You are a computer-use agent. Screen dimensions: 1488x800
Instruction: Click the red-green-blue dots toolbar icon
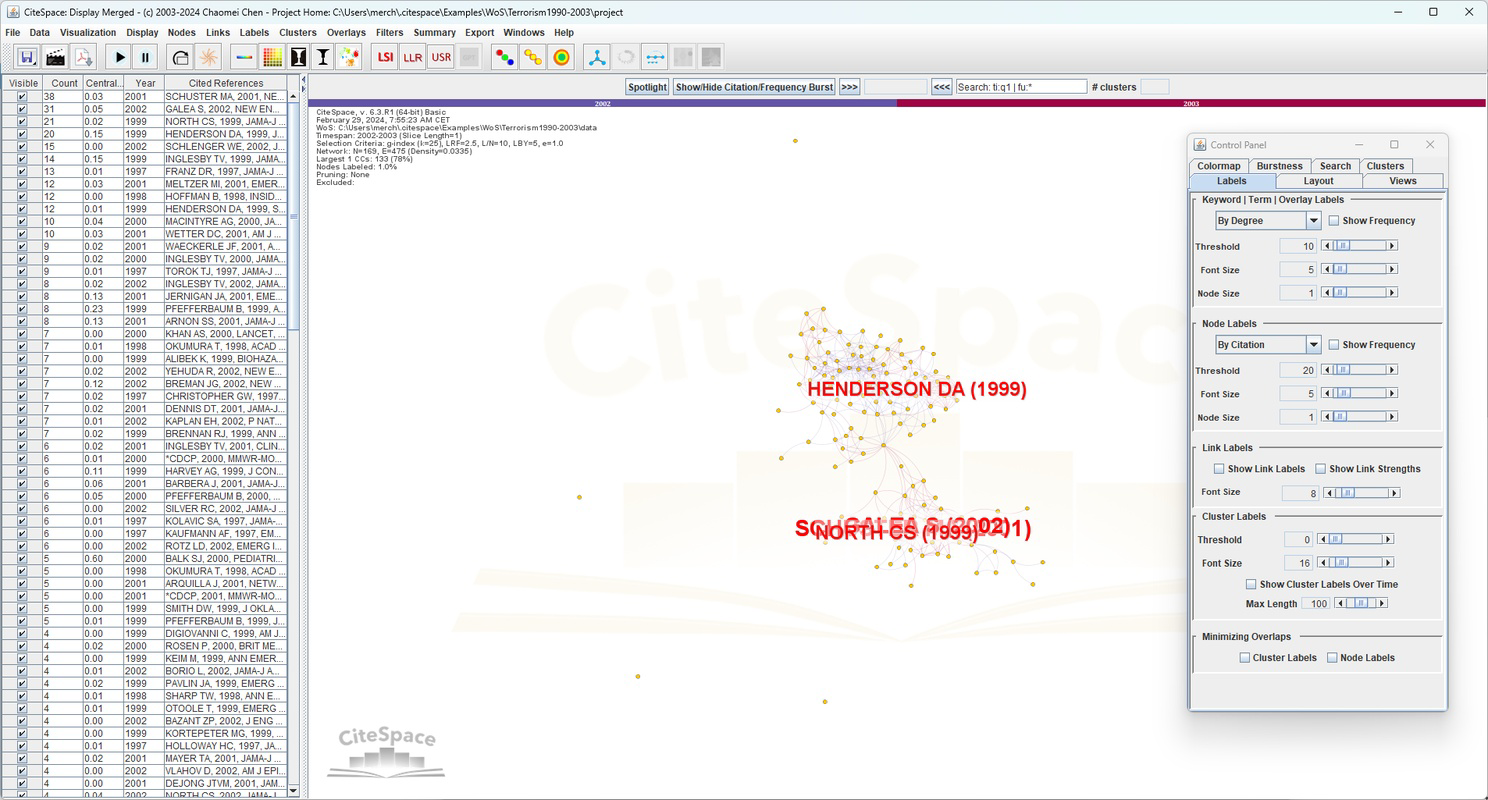point(505,57)
